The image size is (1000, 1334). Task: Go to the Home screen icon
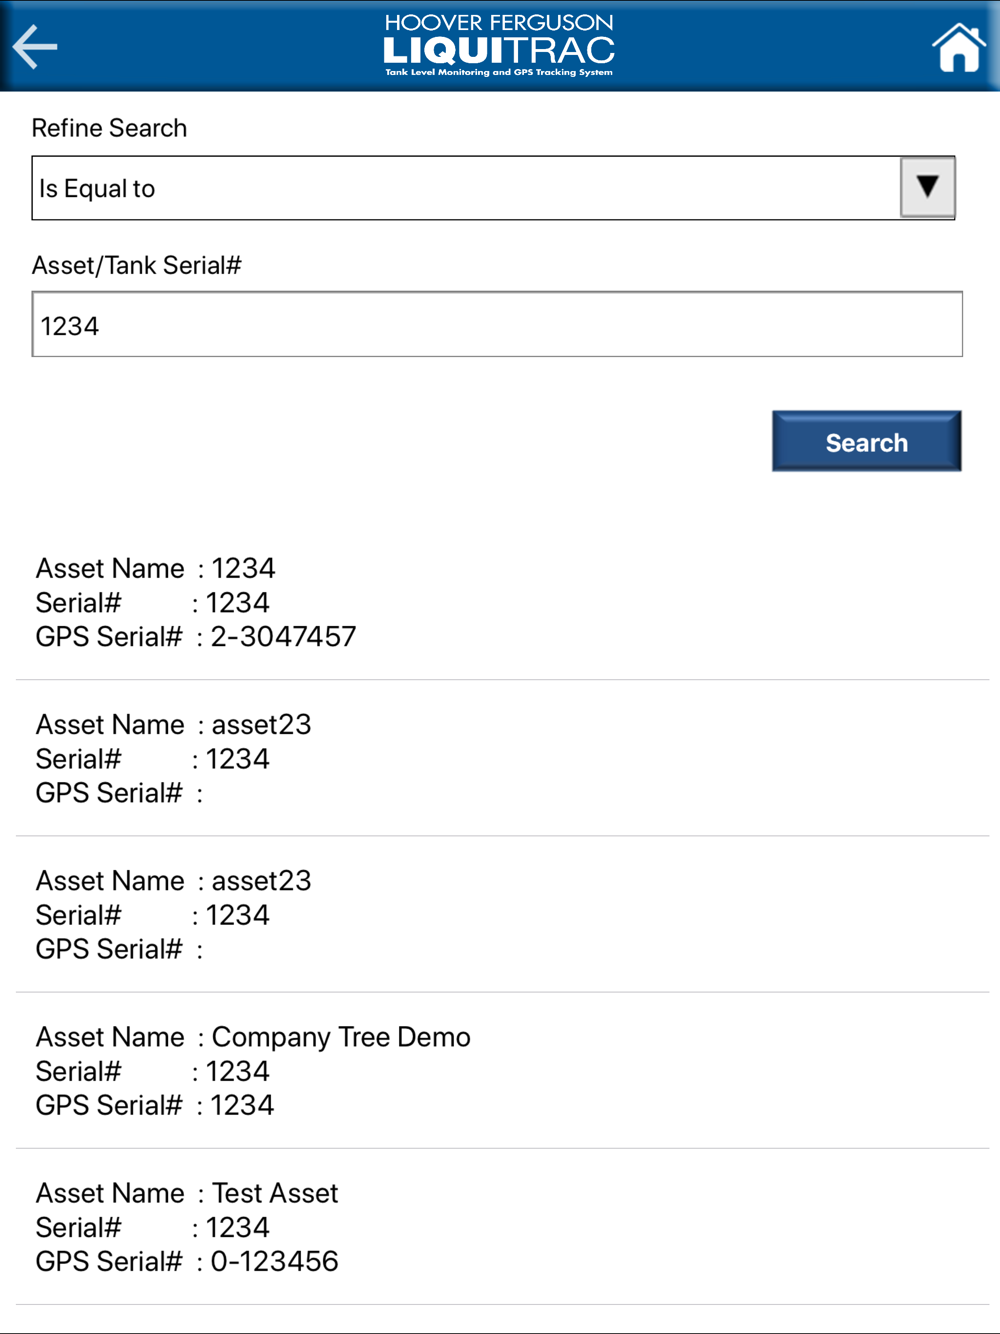(x=958, y=48)
